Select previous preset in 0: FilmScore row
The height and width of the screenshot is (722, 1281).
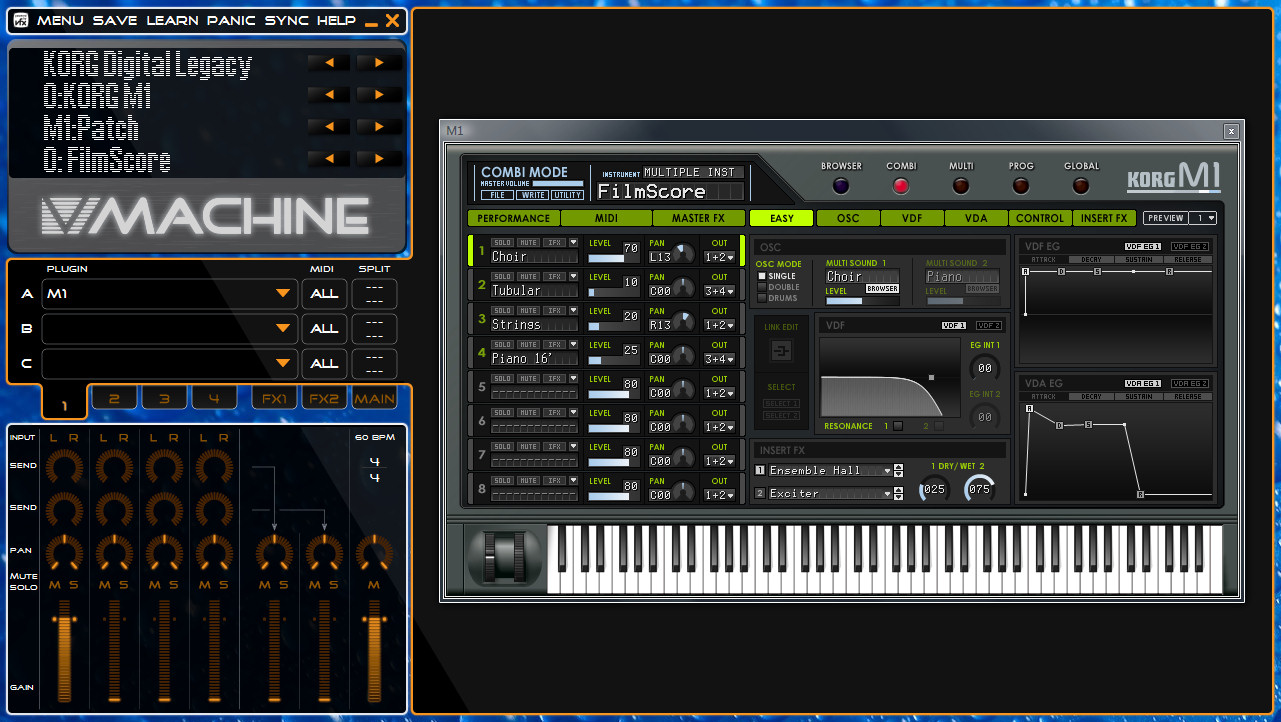pyautogui.click(x=329, y=158)
